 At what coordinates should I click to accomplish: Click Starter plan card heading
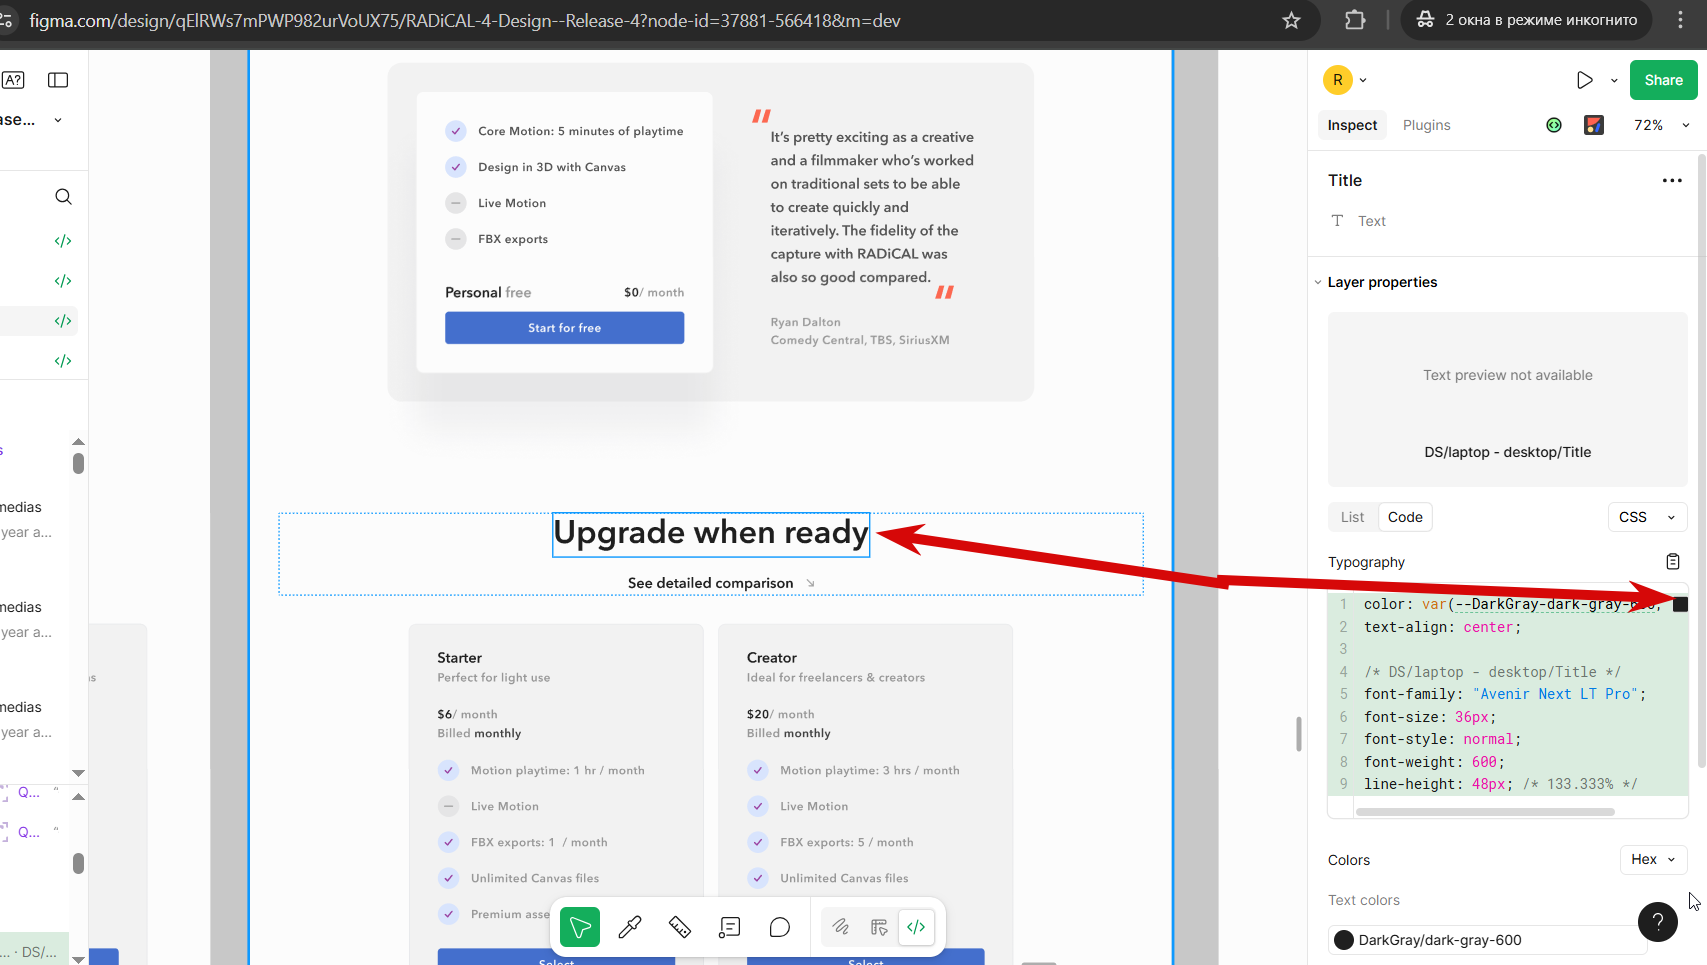[459, 658]
